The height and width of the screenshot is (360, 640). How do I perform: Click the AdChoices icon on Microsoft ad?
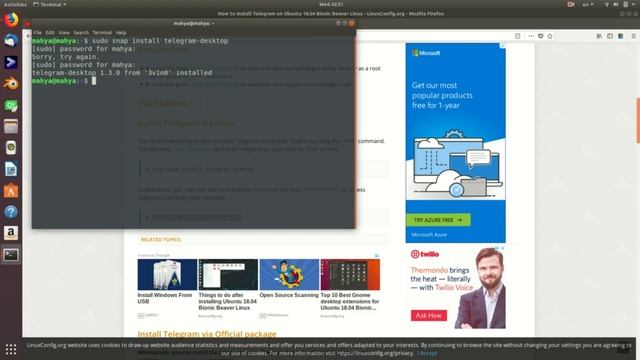click(x=503, y=45)
